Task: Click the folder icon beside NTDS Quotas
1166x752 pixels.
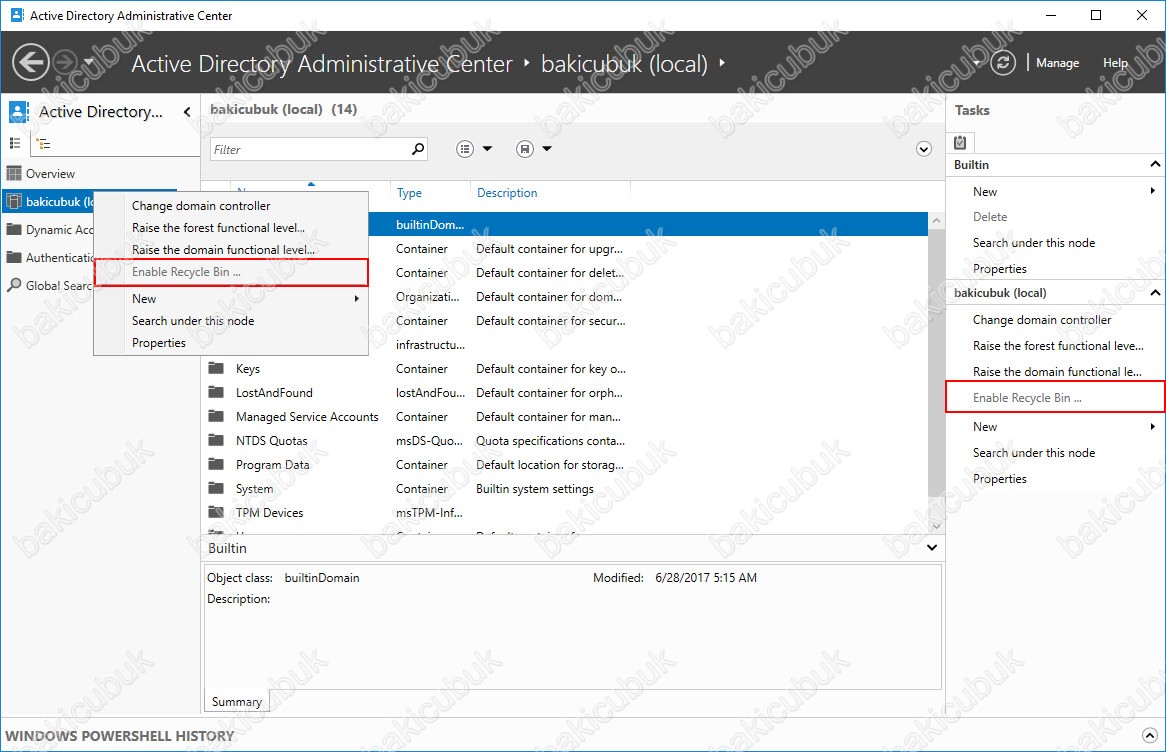Action: pos(216,440)
